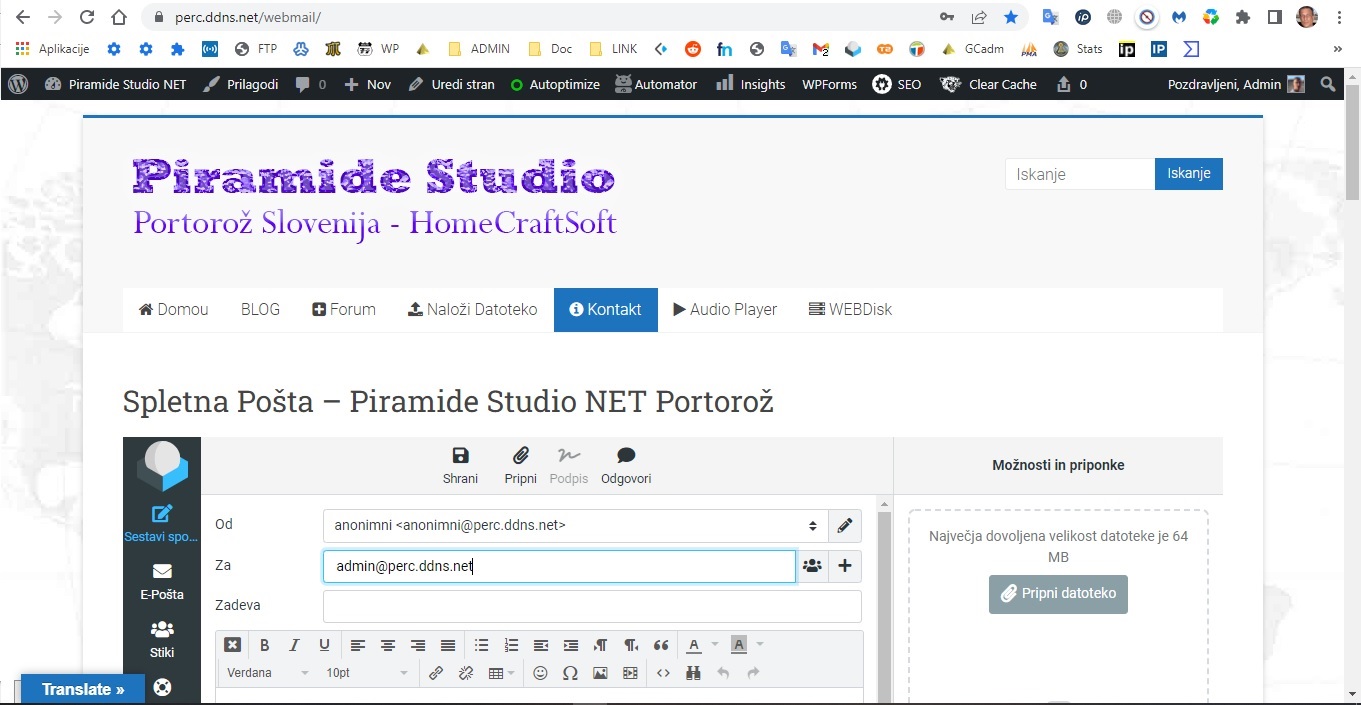Viewport: 1361px width, 705px height.
Task: Toggle the Chrome side panel
Action: click(x=1275, y=17)
